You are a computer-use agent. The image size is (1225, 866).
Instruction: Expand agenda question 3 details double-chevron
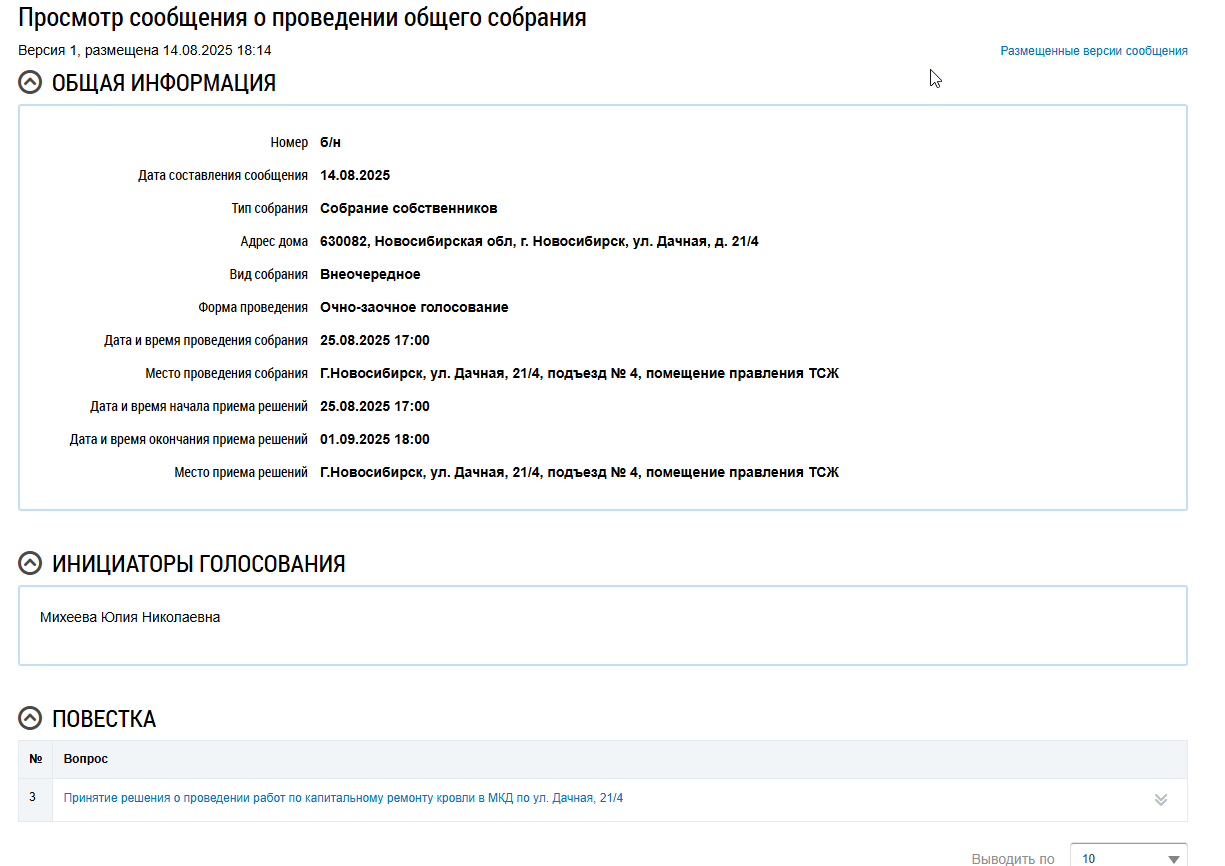[x=1160, y=800]
